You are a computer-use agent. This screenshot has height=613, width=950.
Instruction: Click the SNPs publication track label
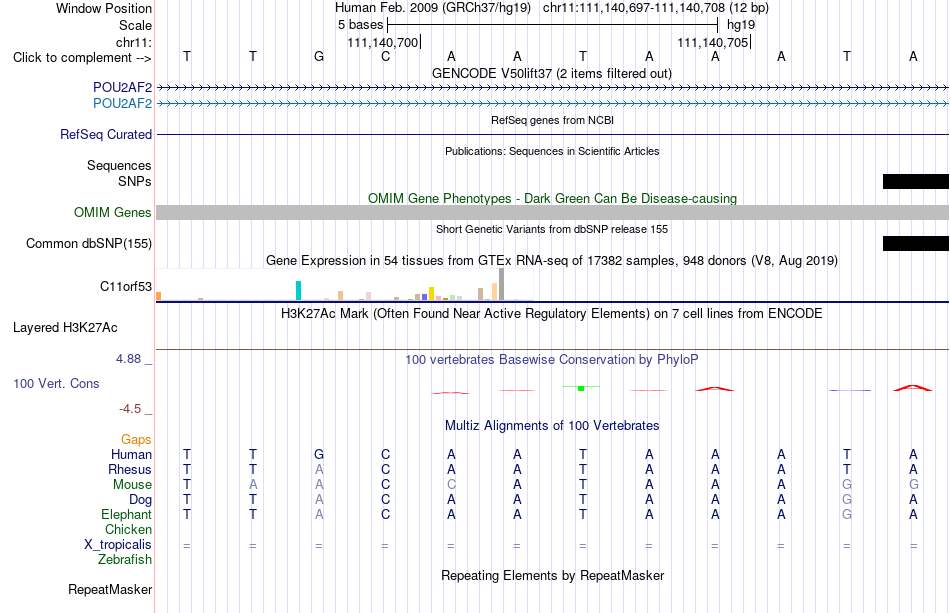(x=135, y=181)
